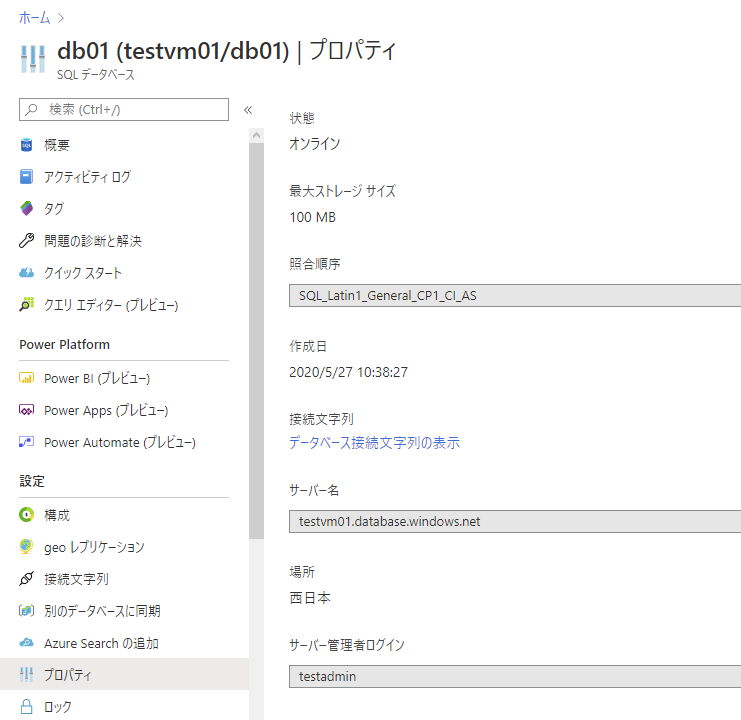
Task: Click the Power BI chart icon
Action: point(26,378)
